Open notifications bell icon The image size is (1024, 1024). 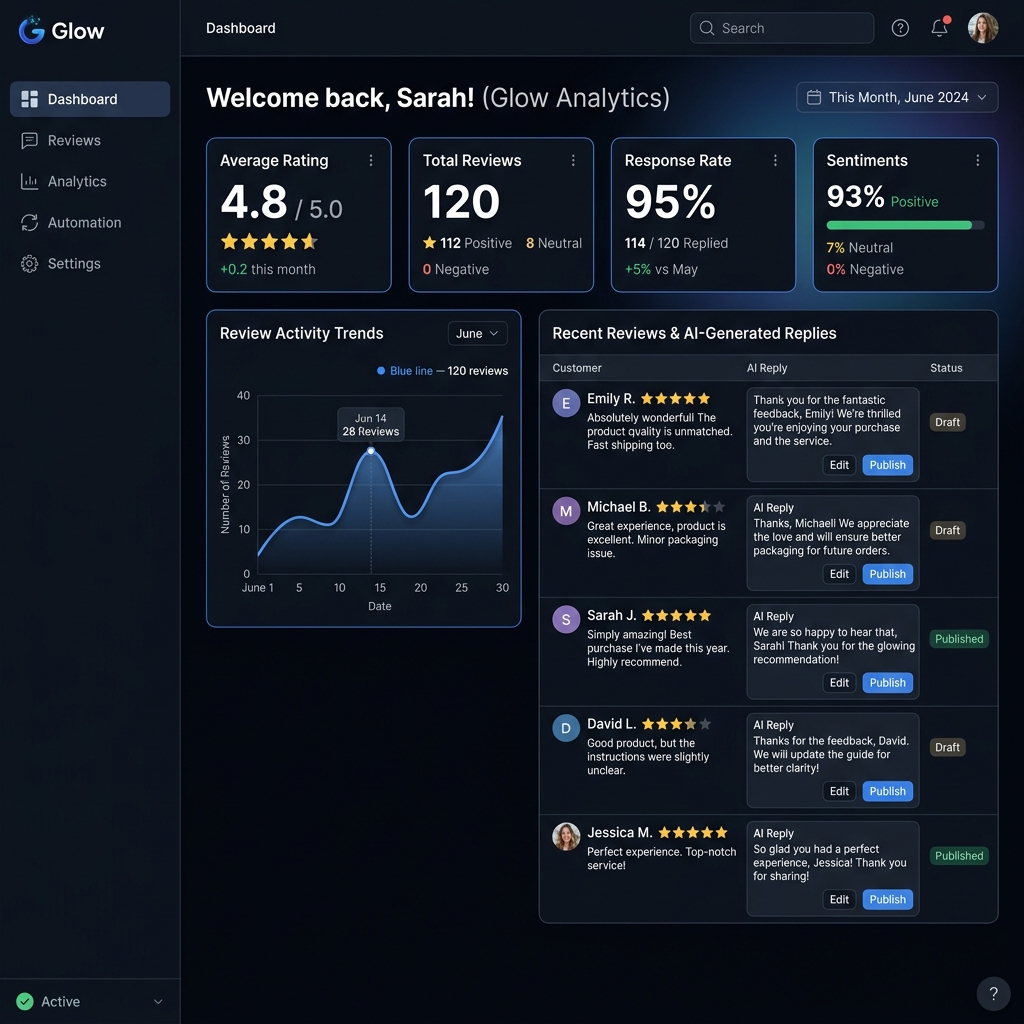coord(939,28)
